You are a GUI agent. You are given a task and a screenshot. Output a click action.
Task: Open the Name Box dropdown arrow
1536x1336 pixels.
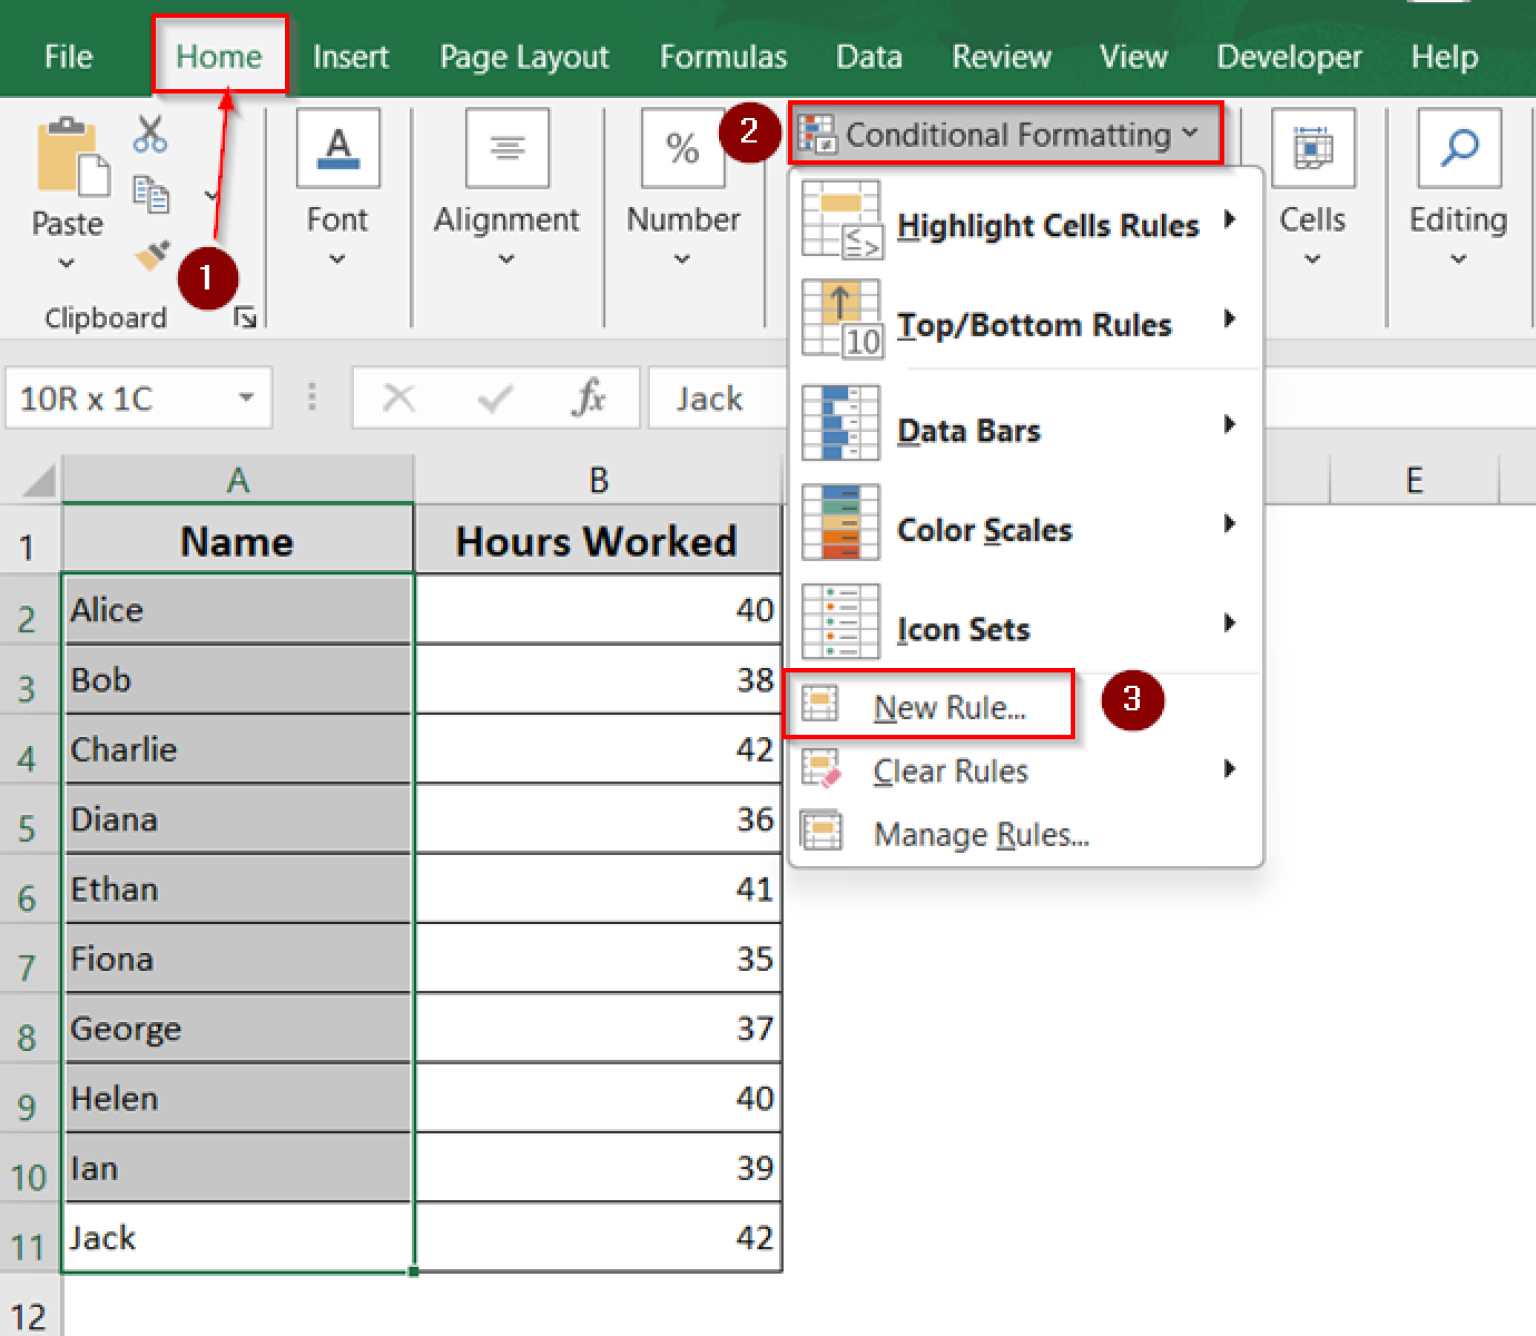point(247,397)
